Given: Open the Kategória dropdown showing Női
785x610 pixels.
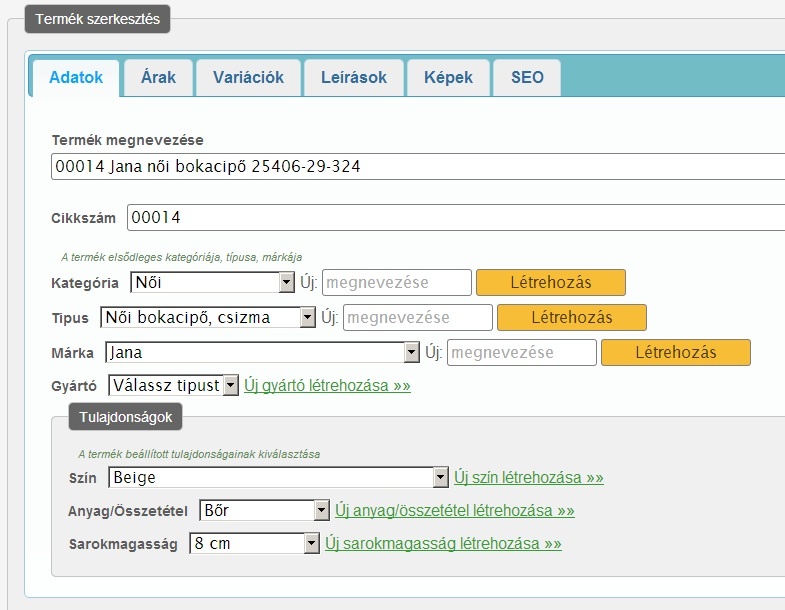Looking at the screenshot, I should [212, 282].
